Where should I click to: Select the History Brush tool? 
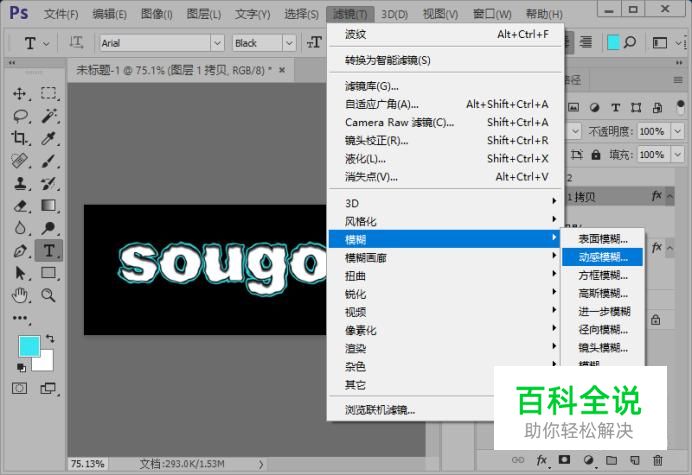pos(49,183)
